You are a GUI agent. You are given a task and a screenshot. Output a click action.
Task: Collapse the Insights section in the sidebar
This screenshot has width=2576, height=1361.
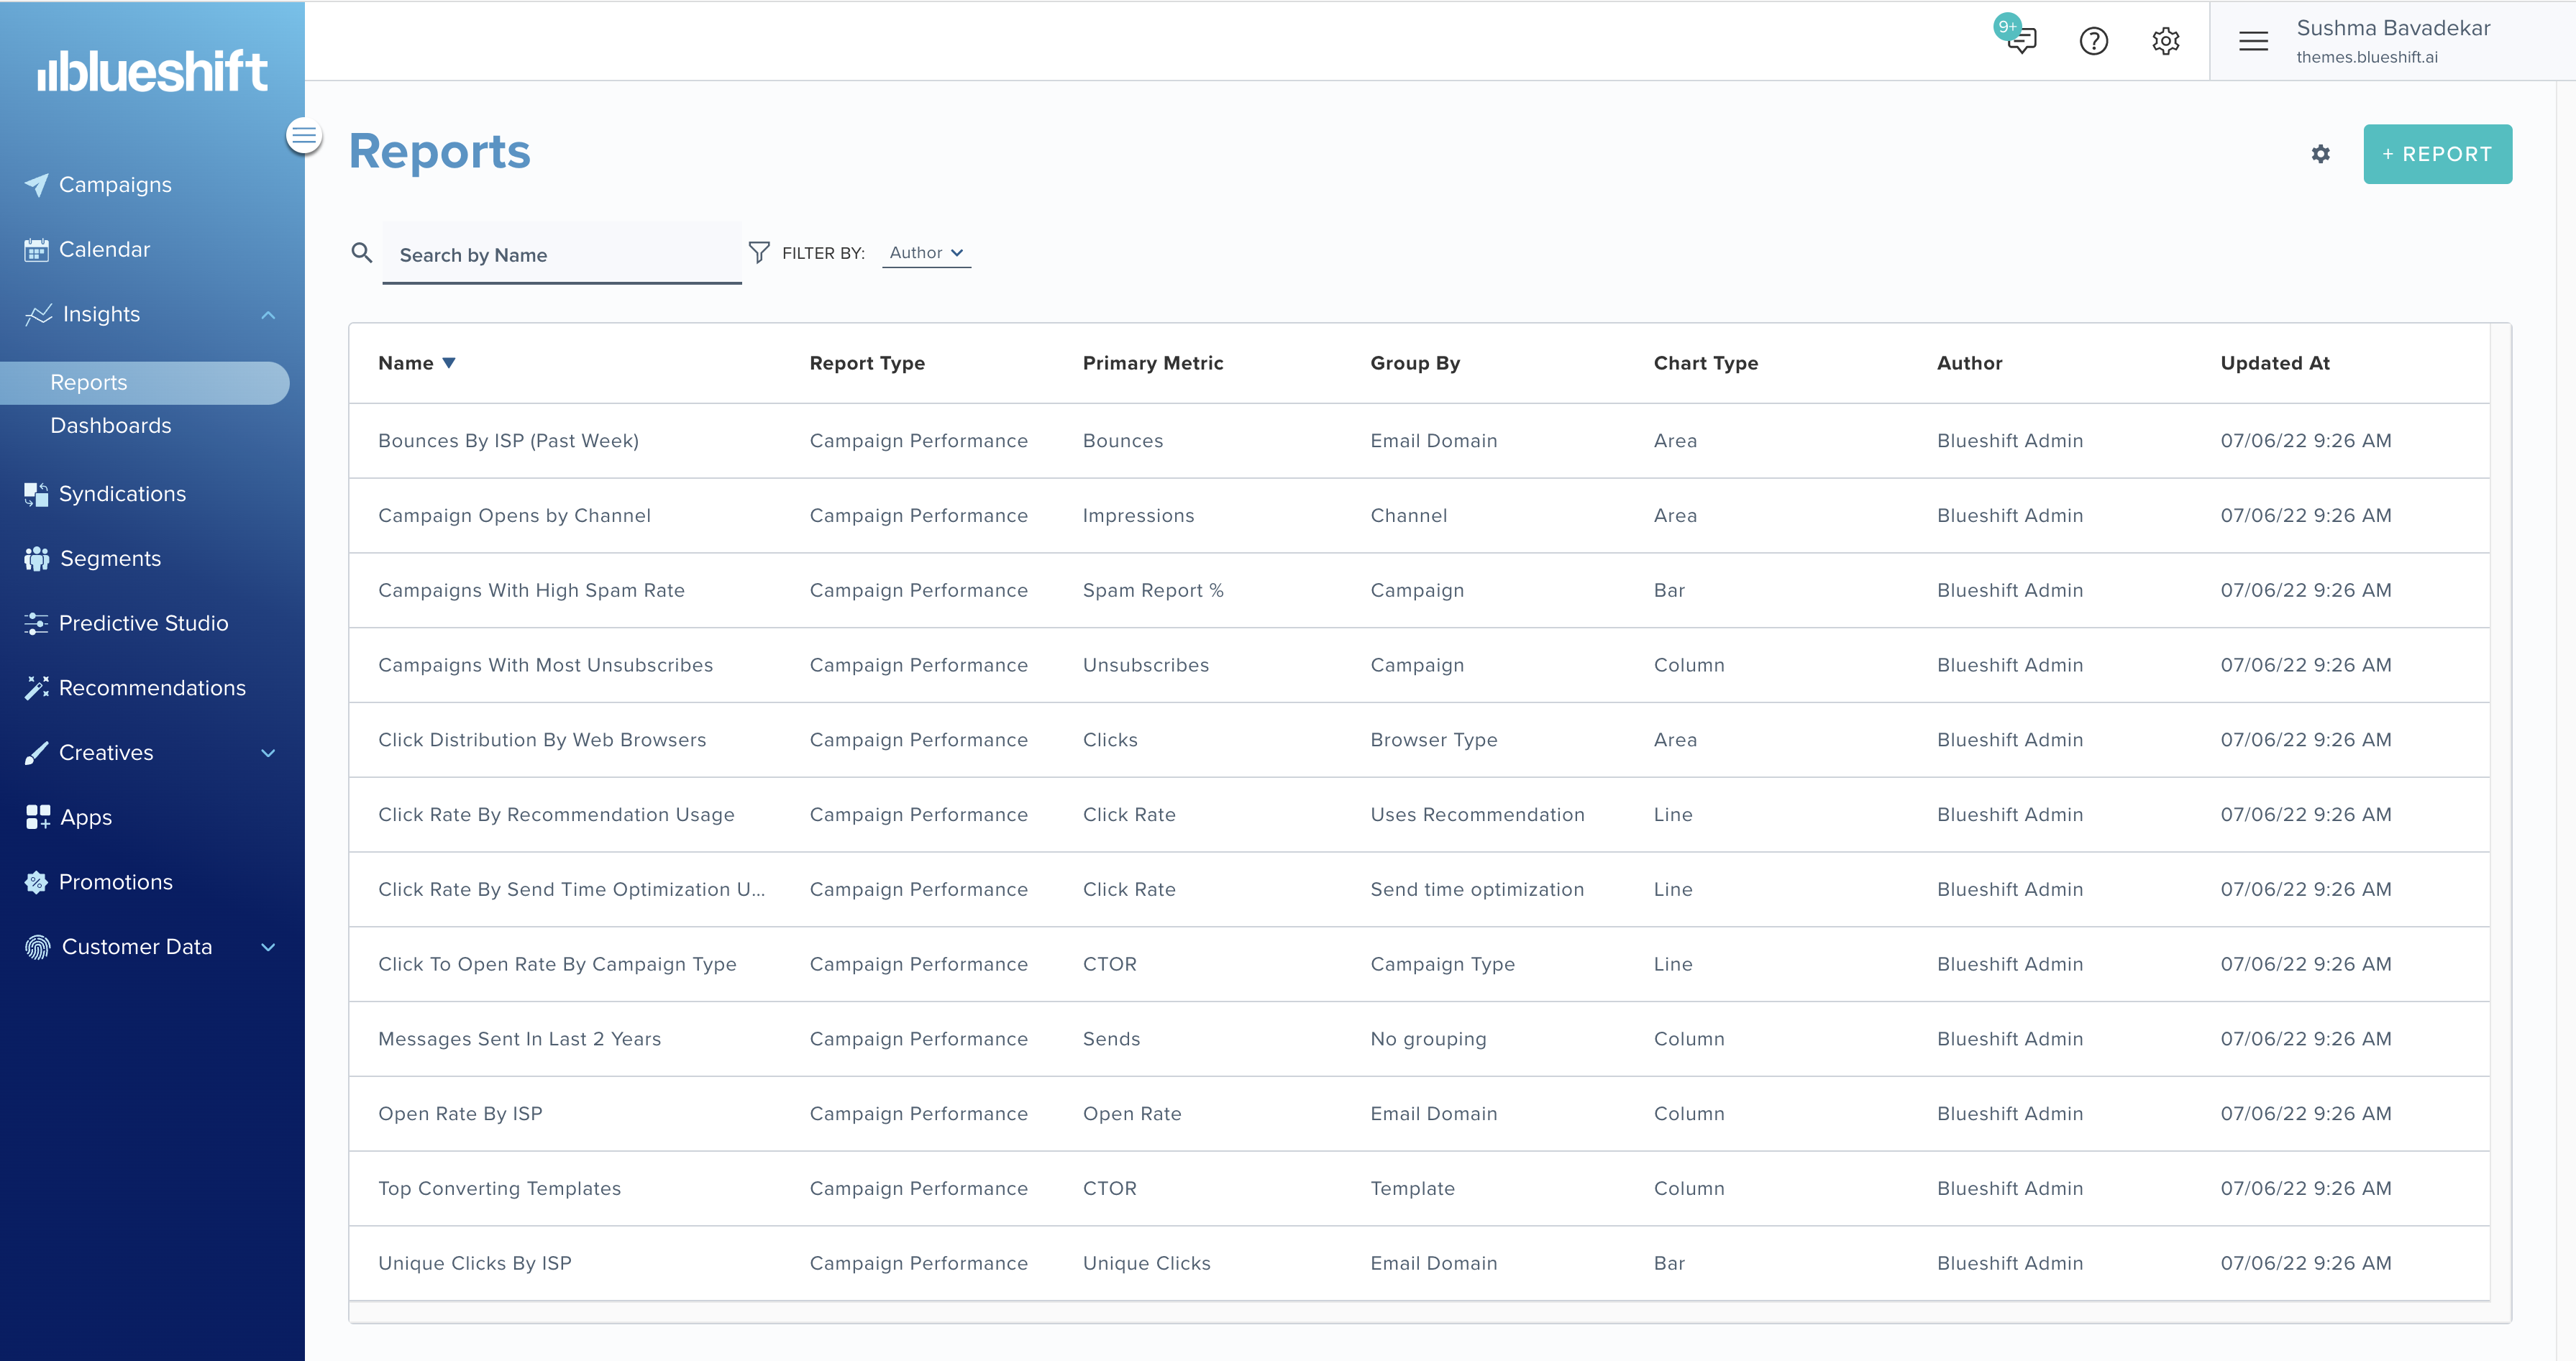pos(267,314)
